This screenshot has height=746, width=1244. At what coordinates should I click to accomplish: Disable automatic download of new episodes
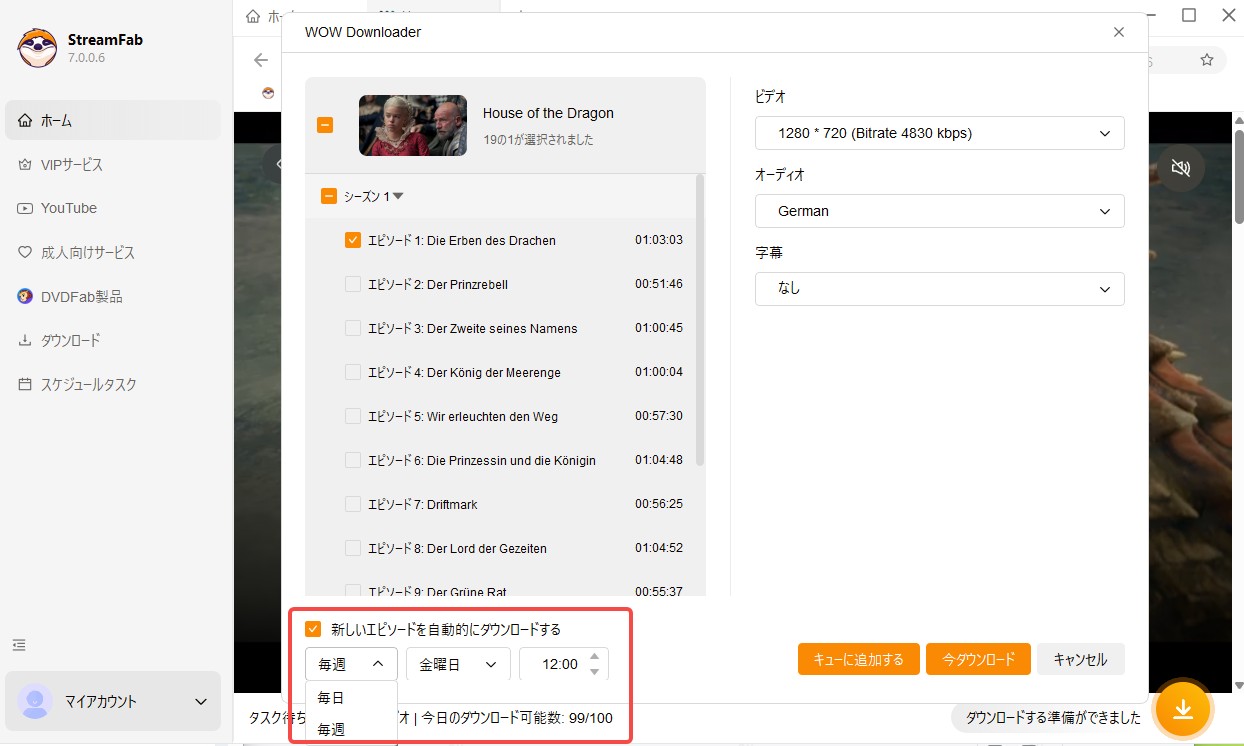coord(311,628)
